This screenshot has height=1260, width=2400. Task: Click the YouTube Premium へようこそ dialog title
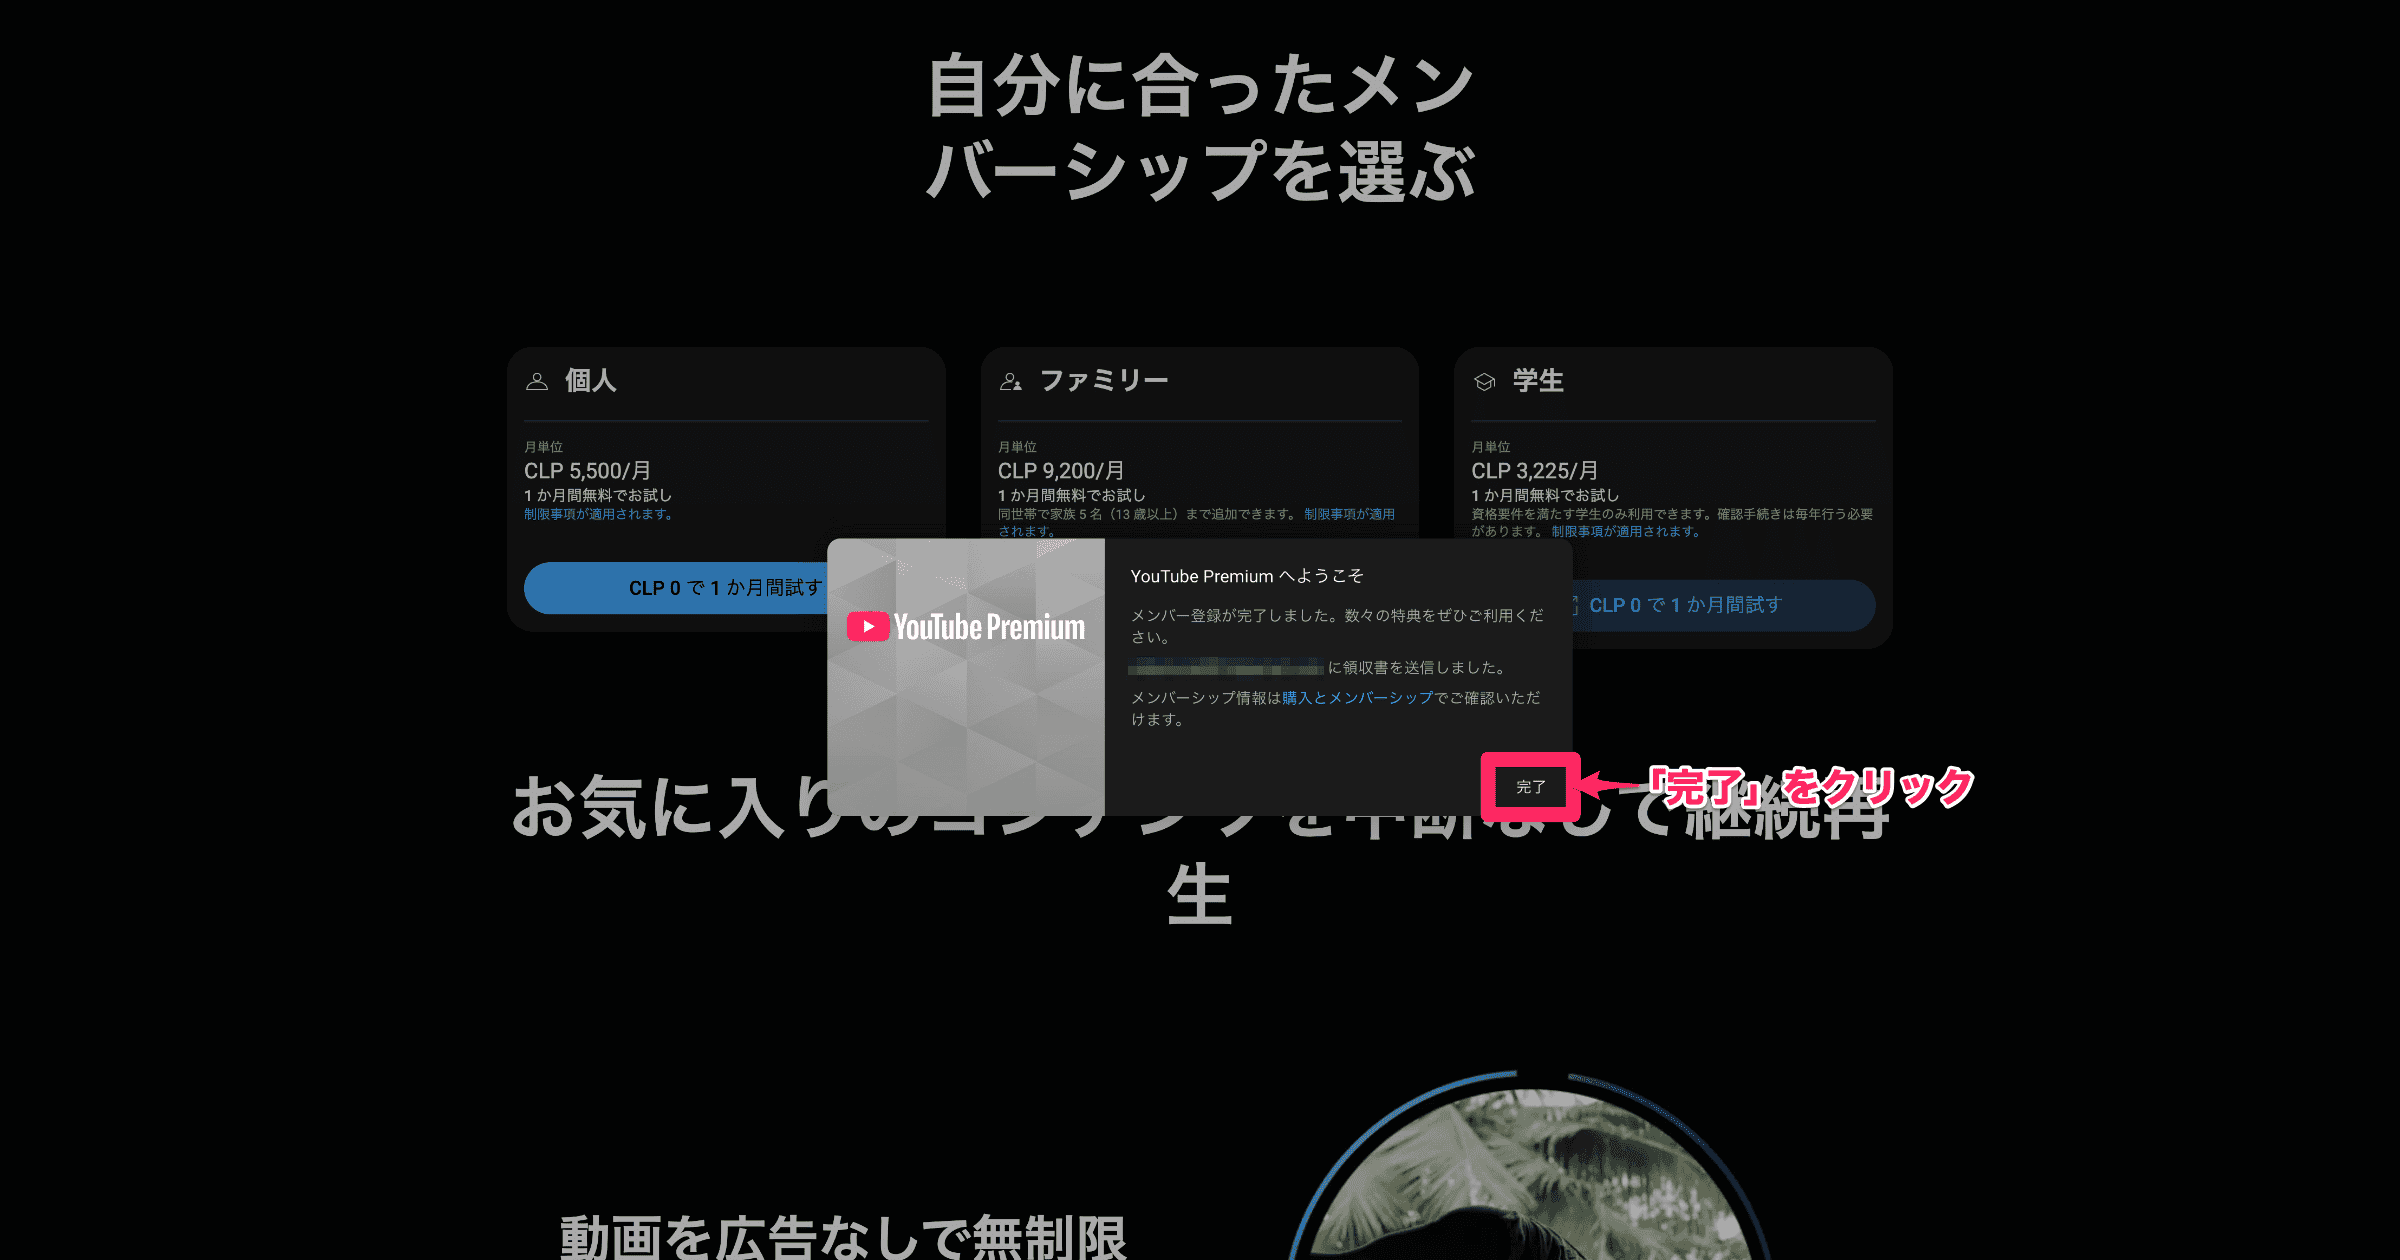1247,576
